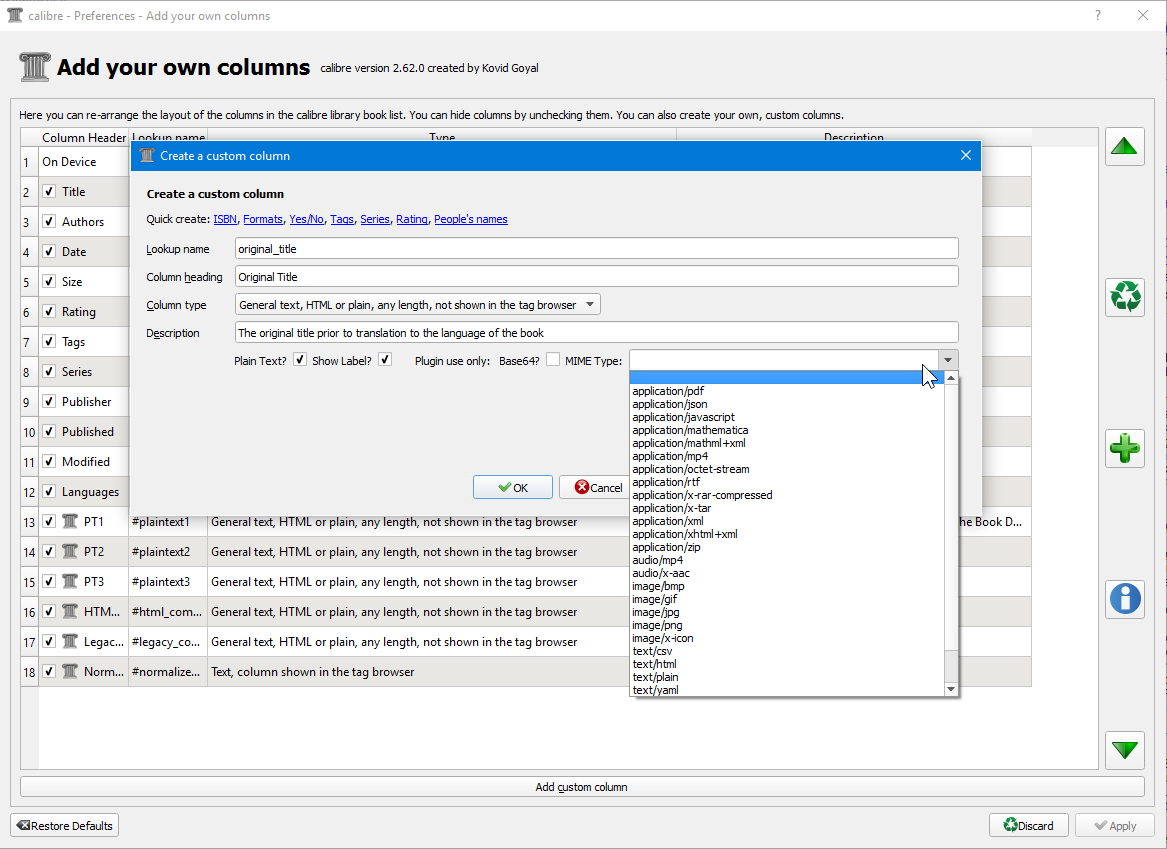Uncheck the Title column checkbox
Viewport: 1167px width, 849px height.
tap(49, 192)
